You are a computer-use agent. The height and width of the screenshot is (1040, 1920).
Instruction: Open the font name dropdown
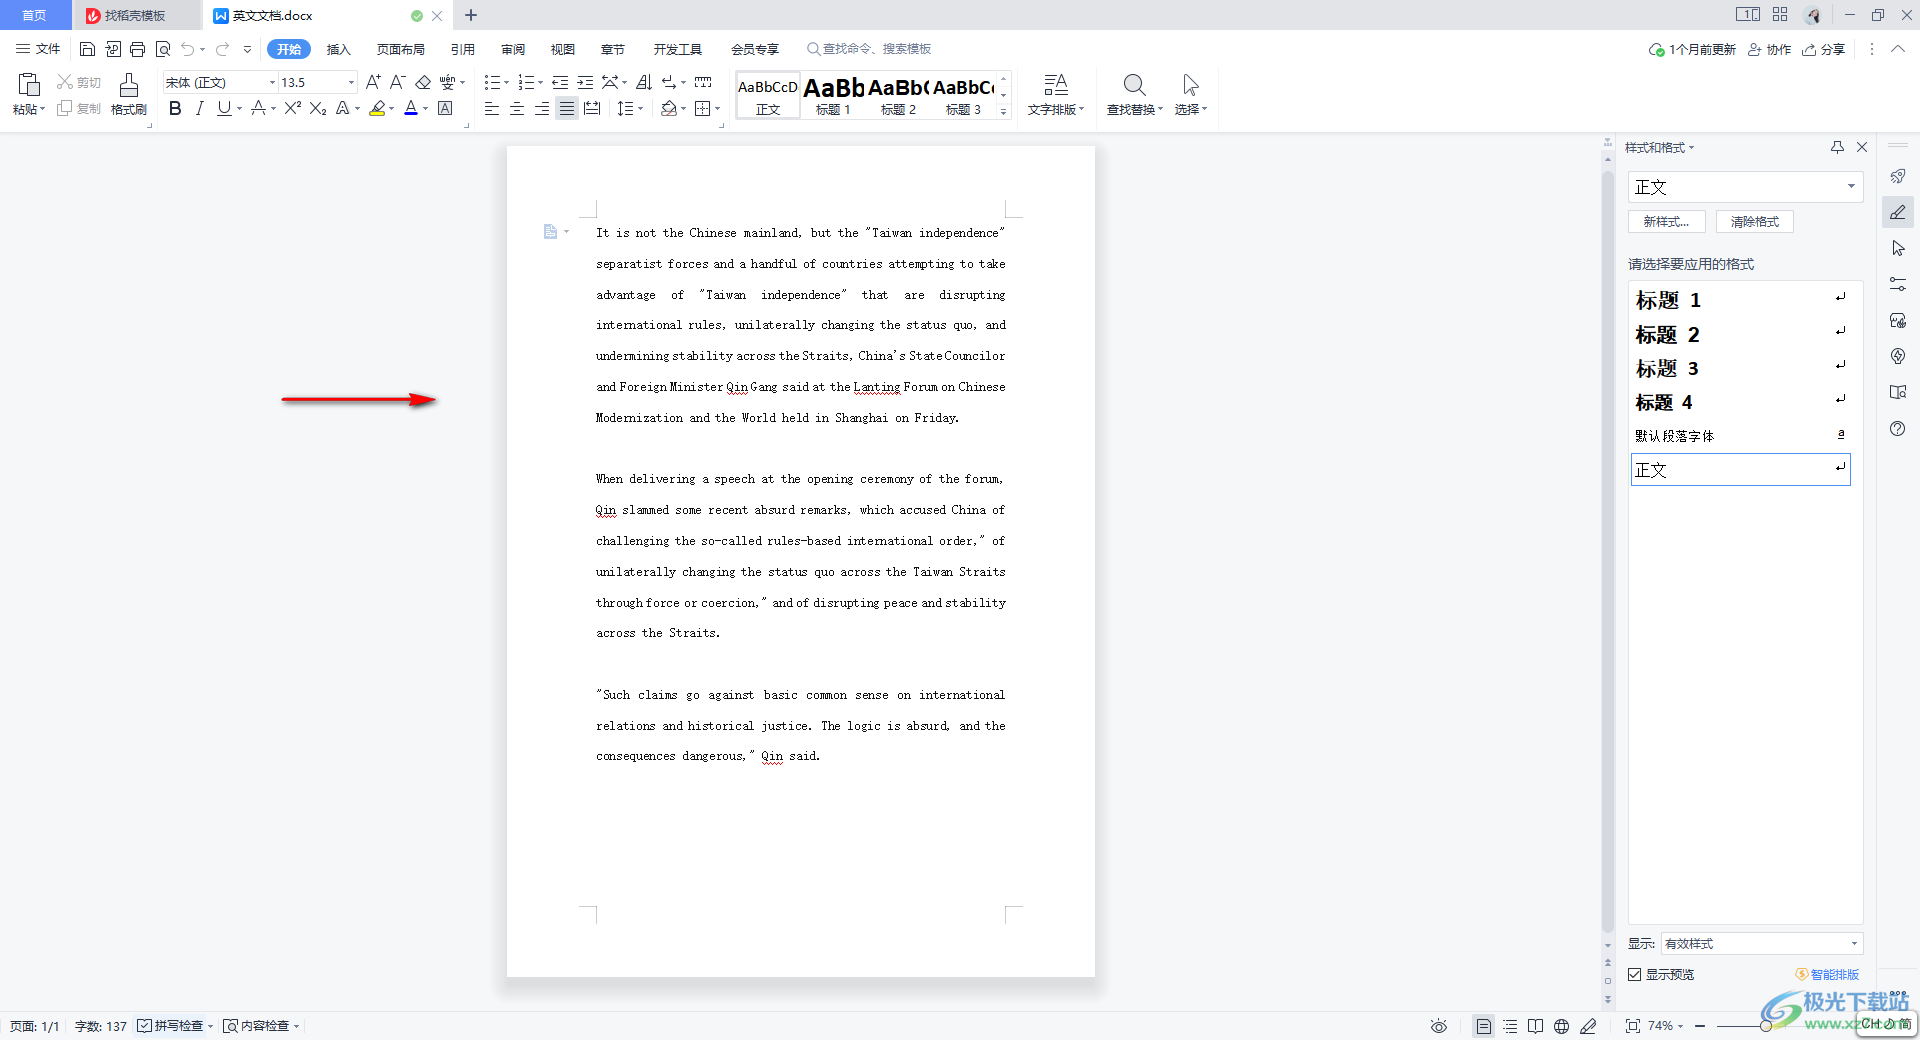click(272, 82)
